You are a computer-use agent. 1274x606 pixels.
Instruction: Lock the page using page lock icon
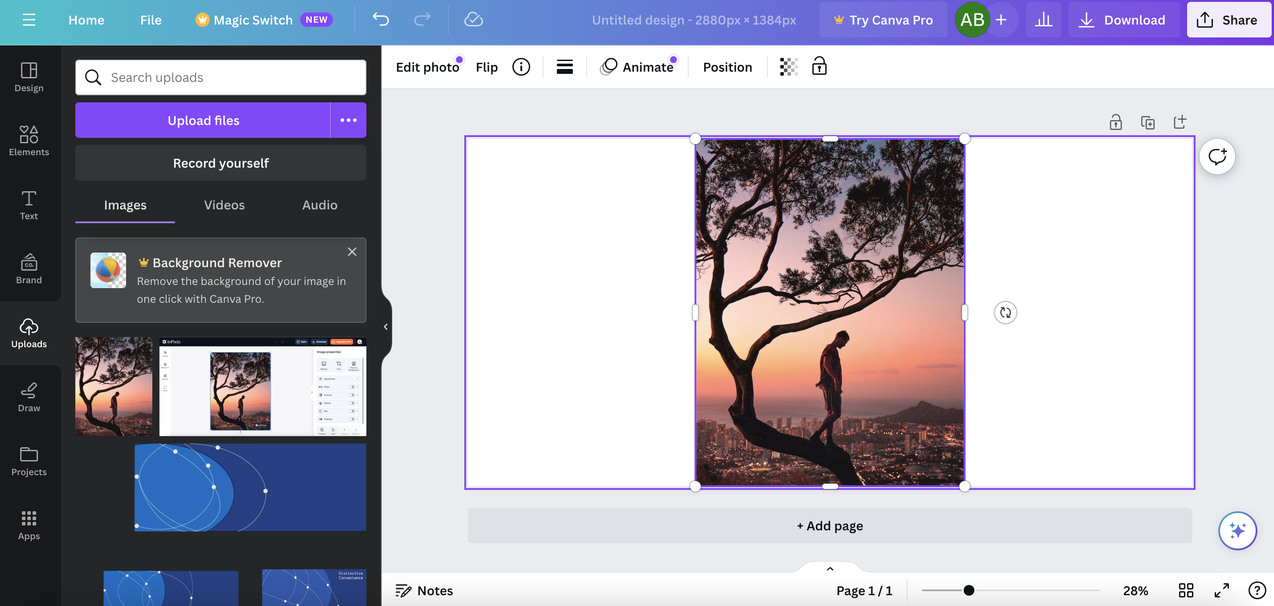point(1116,122)
